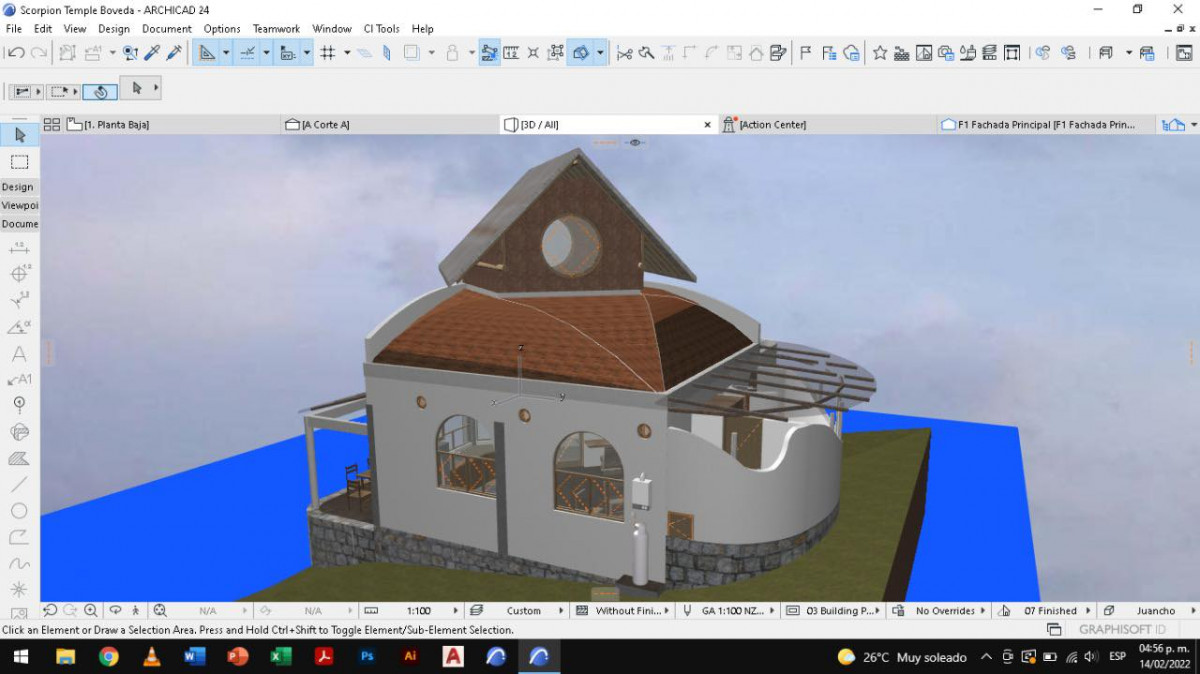Select the Line tool in the toolbox
This screenshot has height=674, width=1200.
(19, 484)
